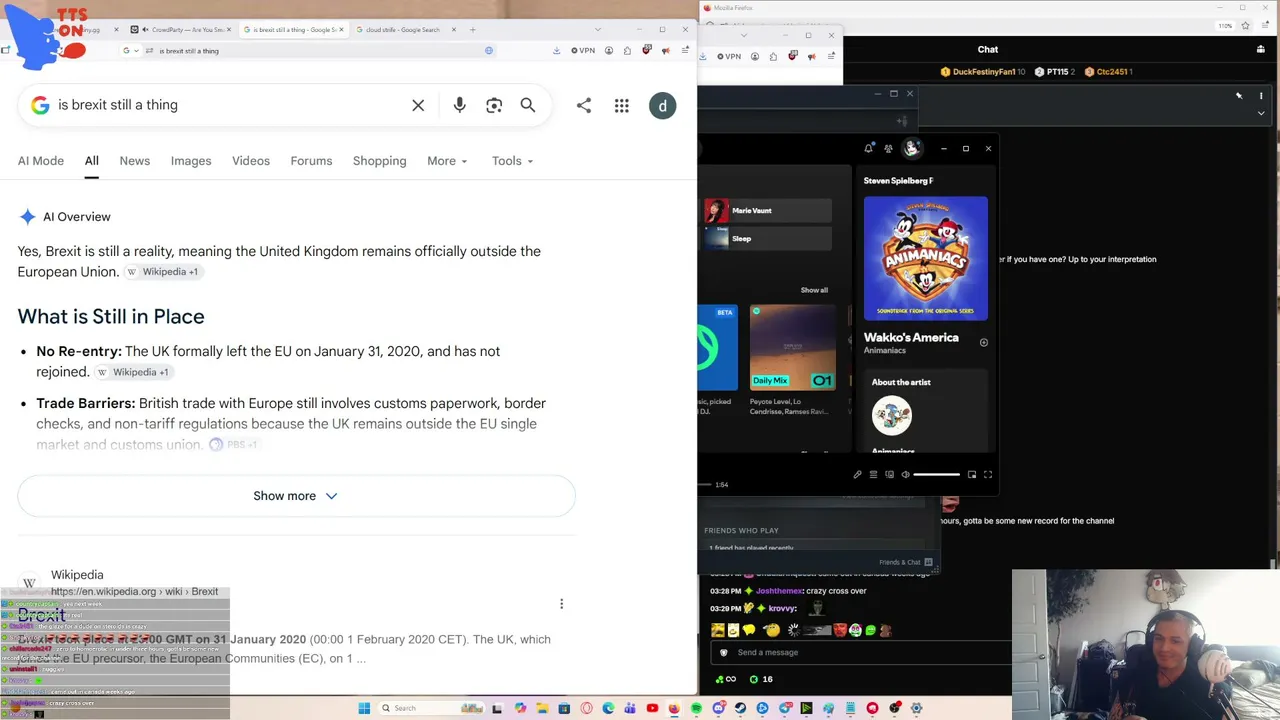Screen dimensions: 1280x720
Task: Open the Brexit Wikipedia result link
Action: [x=41, y=615]
